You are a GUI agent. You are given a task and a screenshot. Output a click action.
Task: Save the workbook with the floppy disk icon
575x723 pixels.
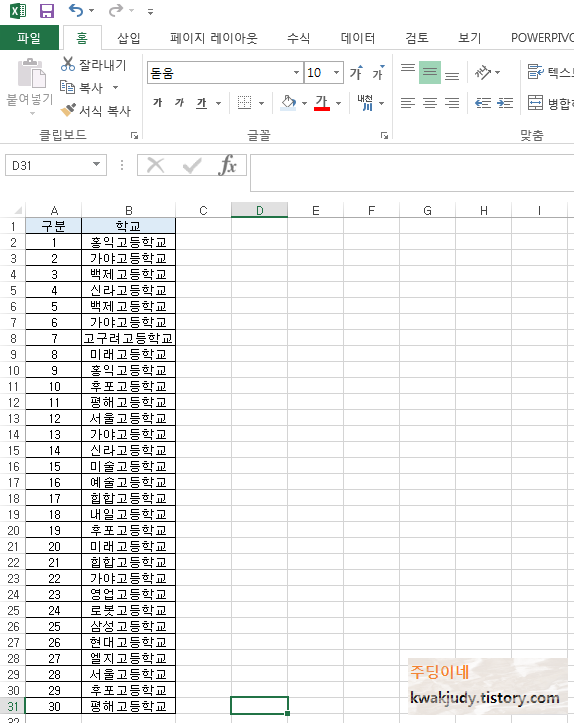click(47, 10)
